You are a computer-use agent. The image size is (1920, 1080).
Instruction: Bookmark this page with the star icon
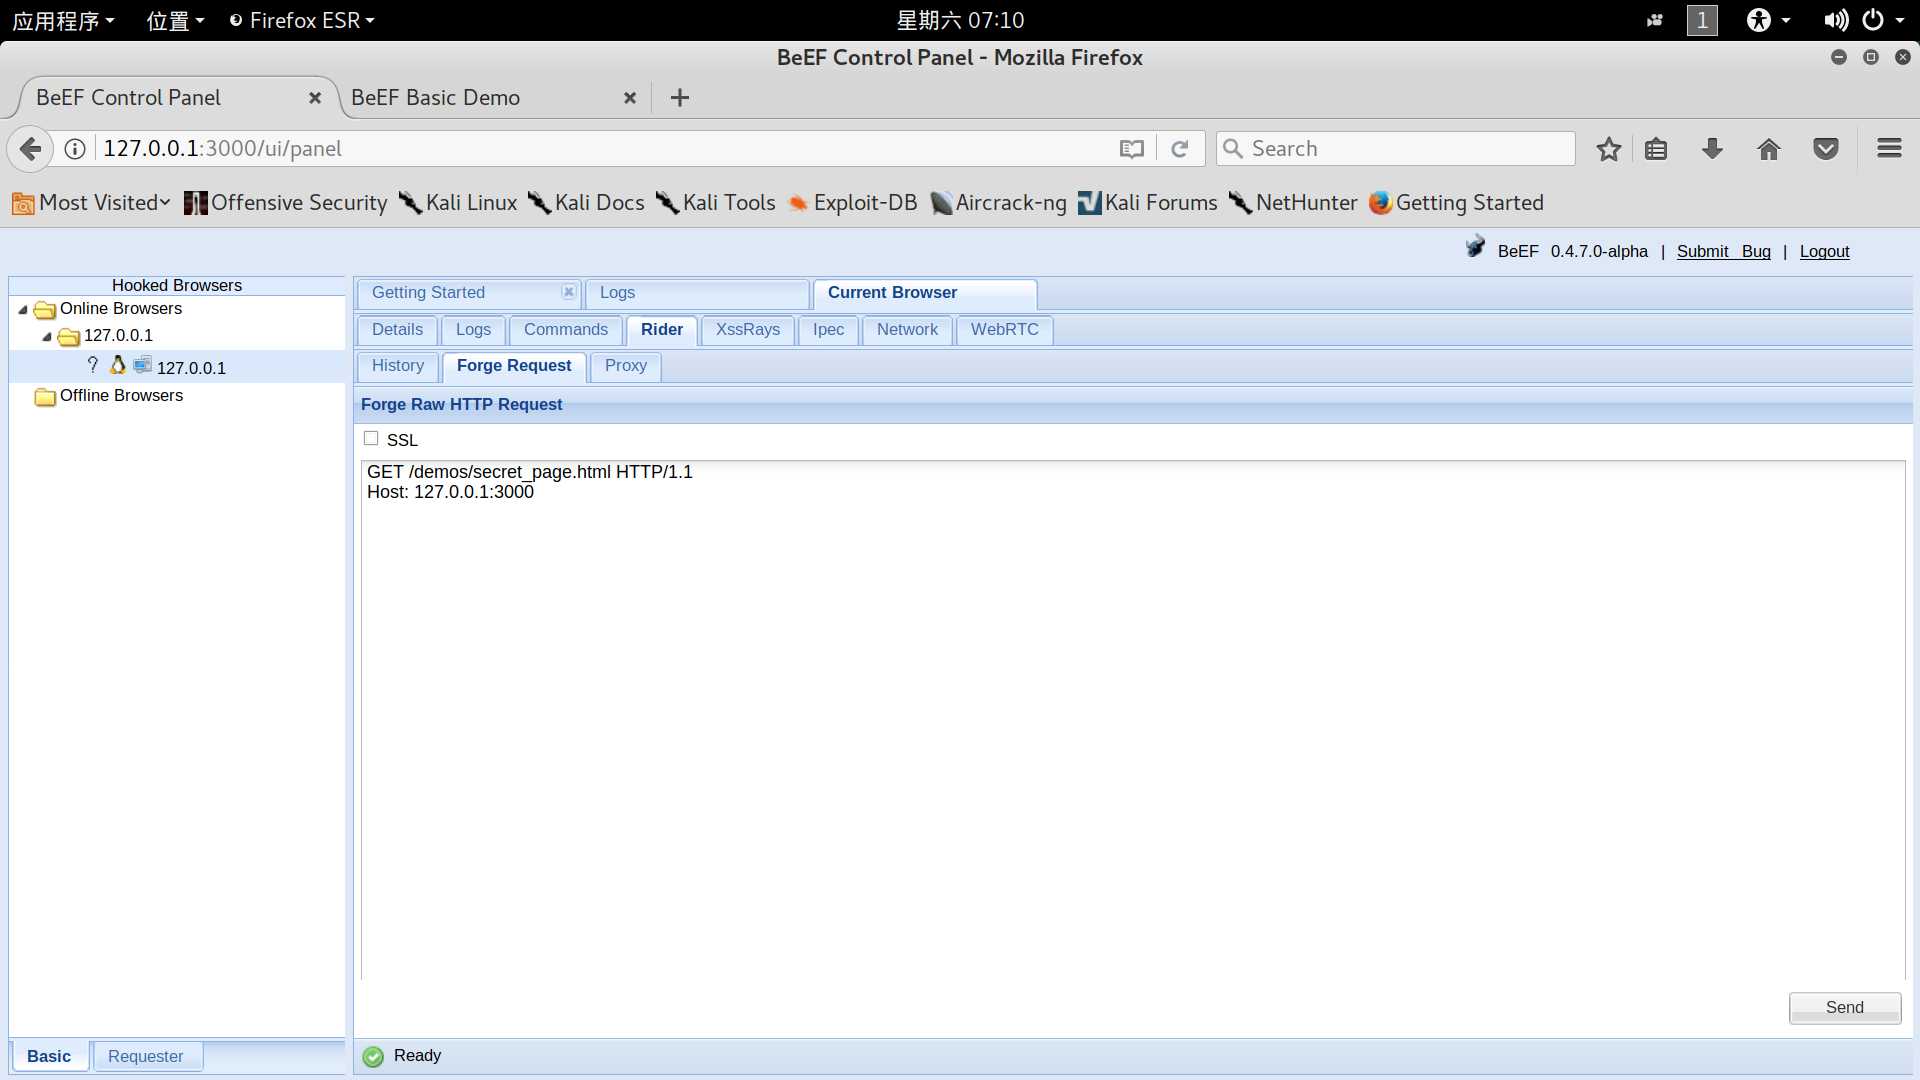[x=1608, y=149]
